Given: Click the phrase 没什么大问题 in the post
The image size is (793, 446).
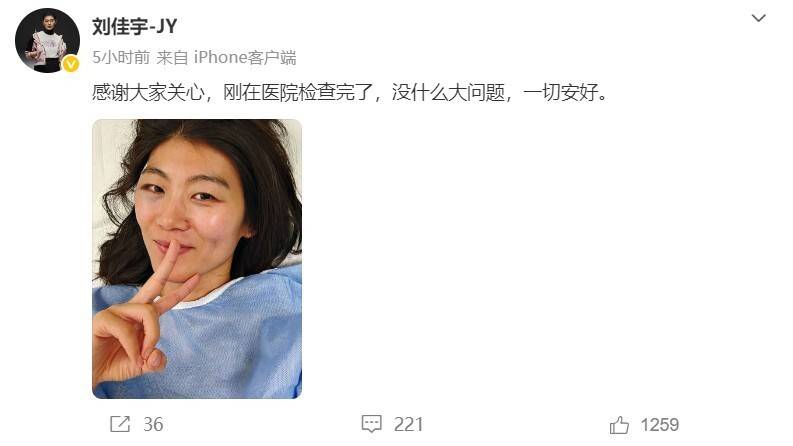Looking at the screenshot, I should pyautogui.click(x=448, y=93).
